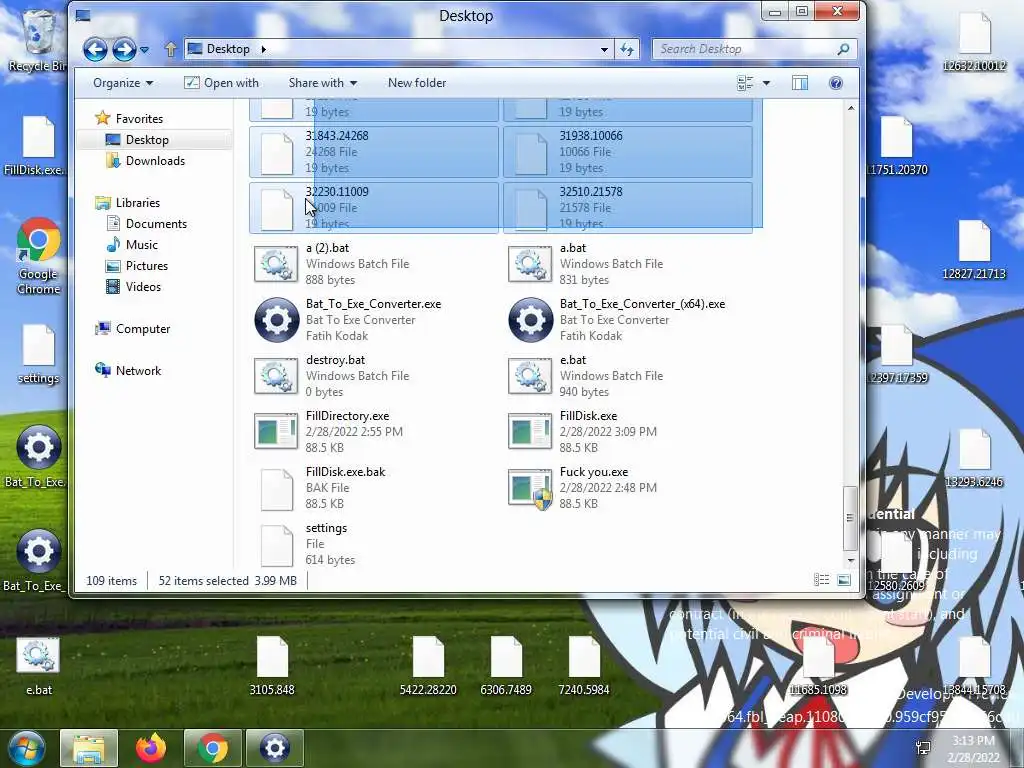Select the FillDisk.exe.bak file icon

click(276, 488)
